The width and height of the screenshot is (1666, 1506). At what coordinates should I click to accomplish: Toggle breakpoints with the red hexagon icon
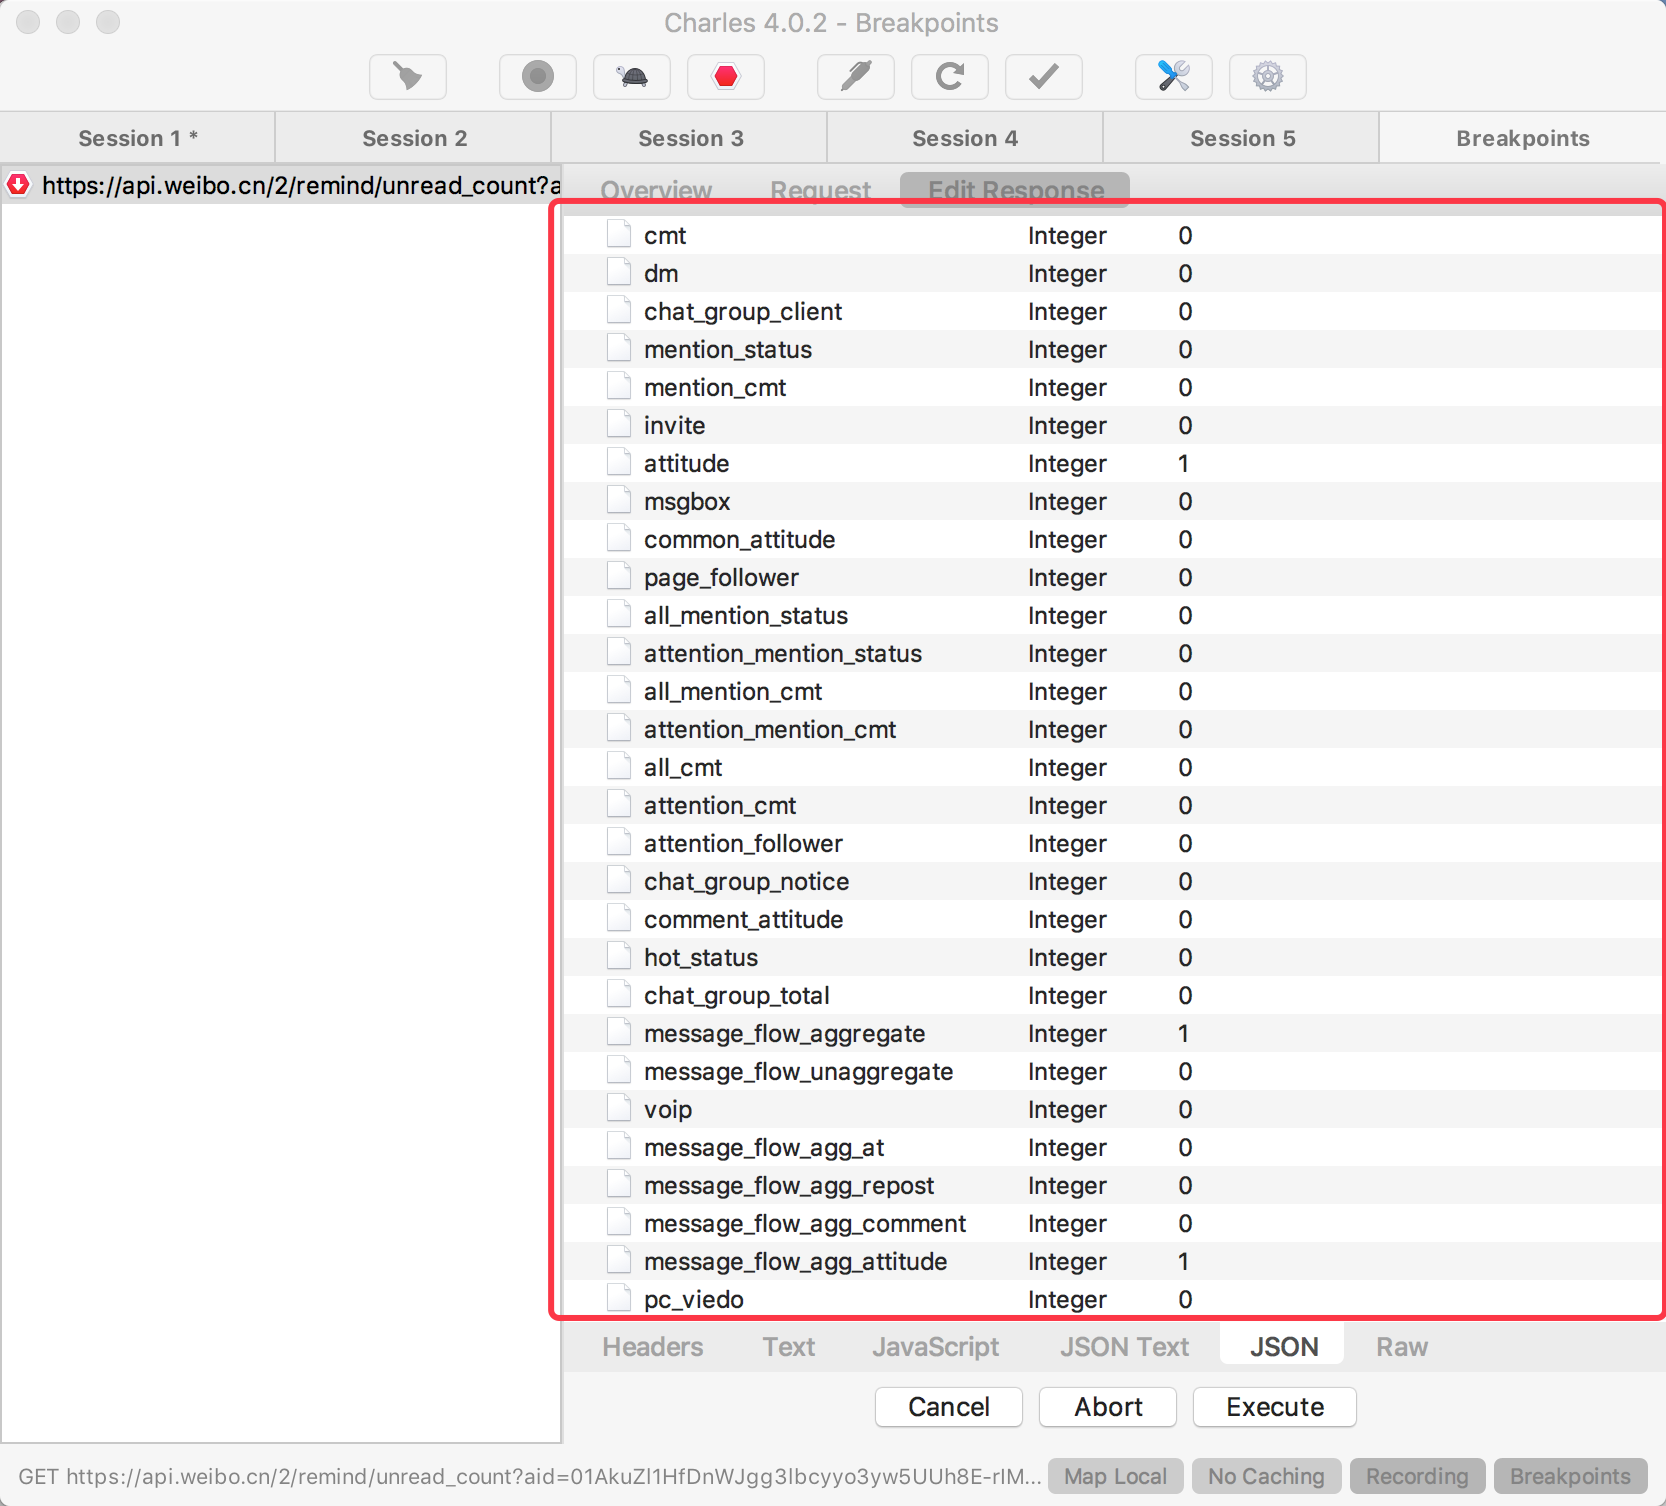pos(726,77)
